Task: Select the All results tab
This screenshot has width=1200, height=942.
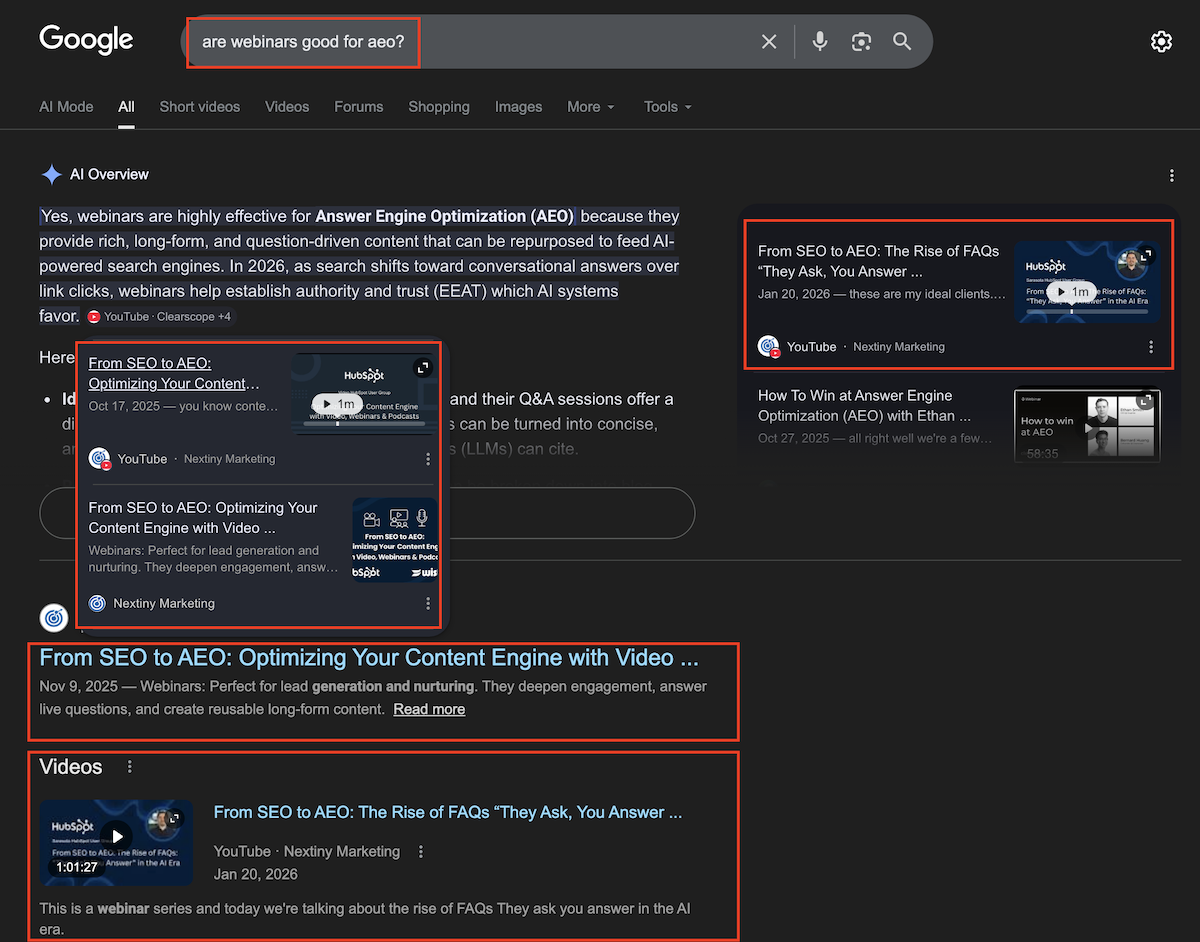Action: point(126,107)
